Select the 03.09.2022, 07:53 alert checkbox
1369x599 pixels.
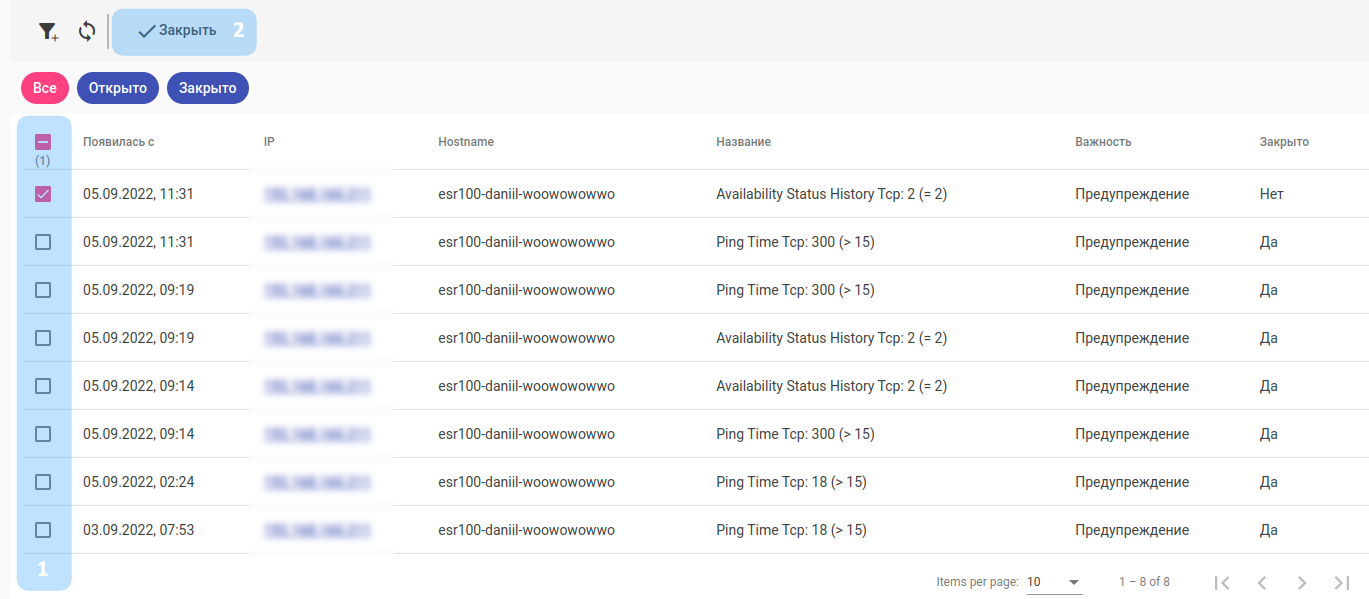pos(43,530)
